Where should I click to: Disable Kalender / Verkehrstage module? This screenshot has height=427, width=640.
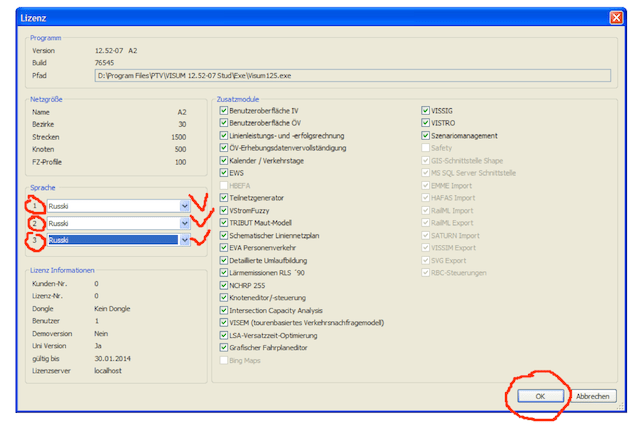(x=223, y=160)
